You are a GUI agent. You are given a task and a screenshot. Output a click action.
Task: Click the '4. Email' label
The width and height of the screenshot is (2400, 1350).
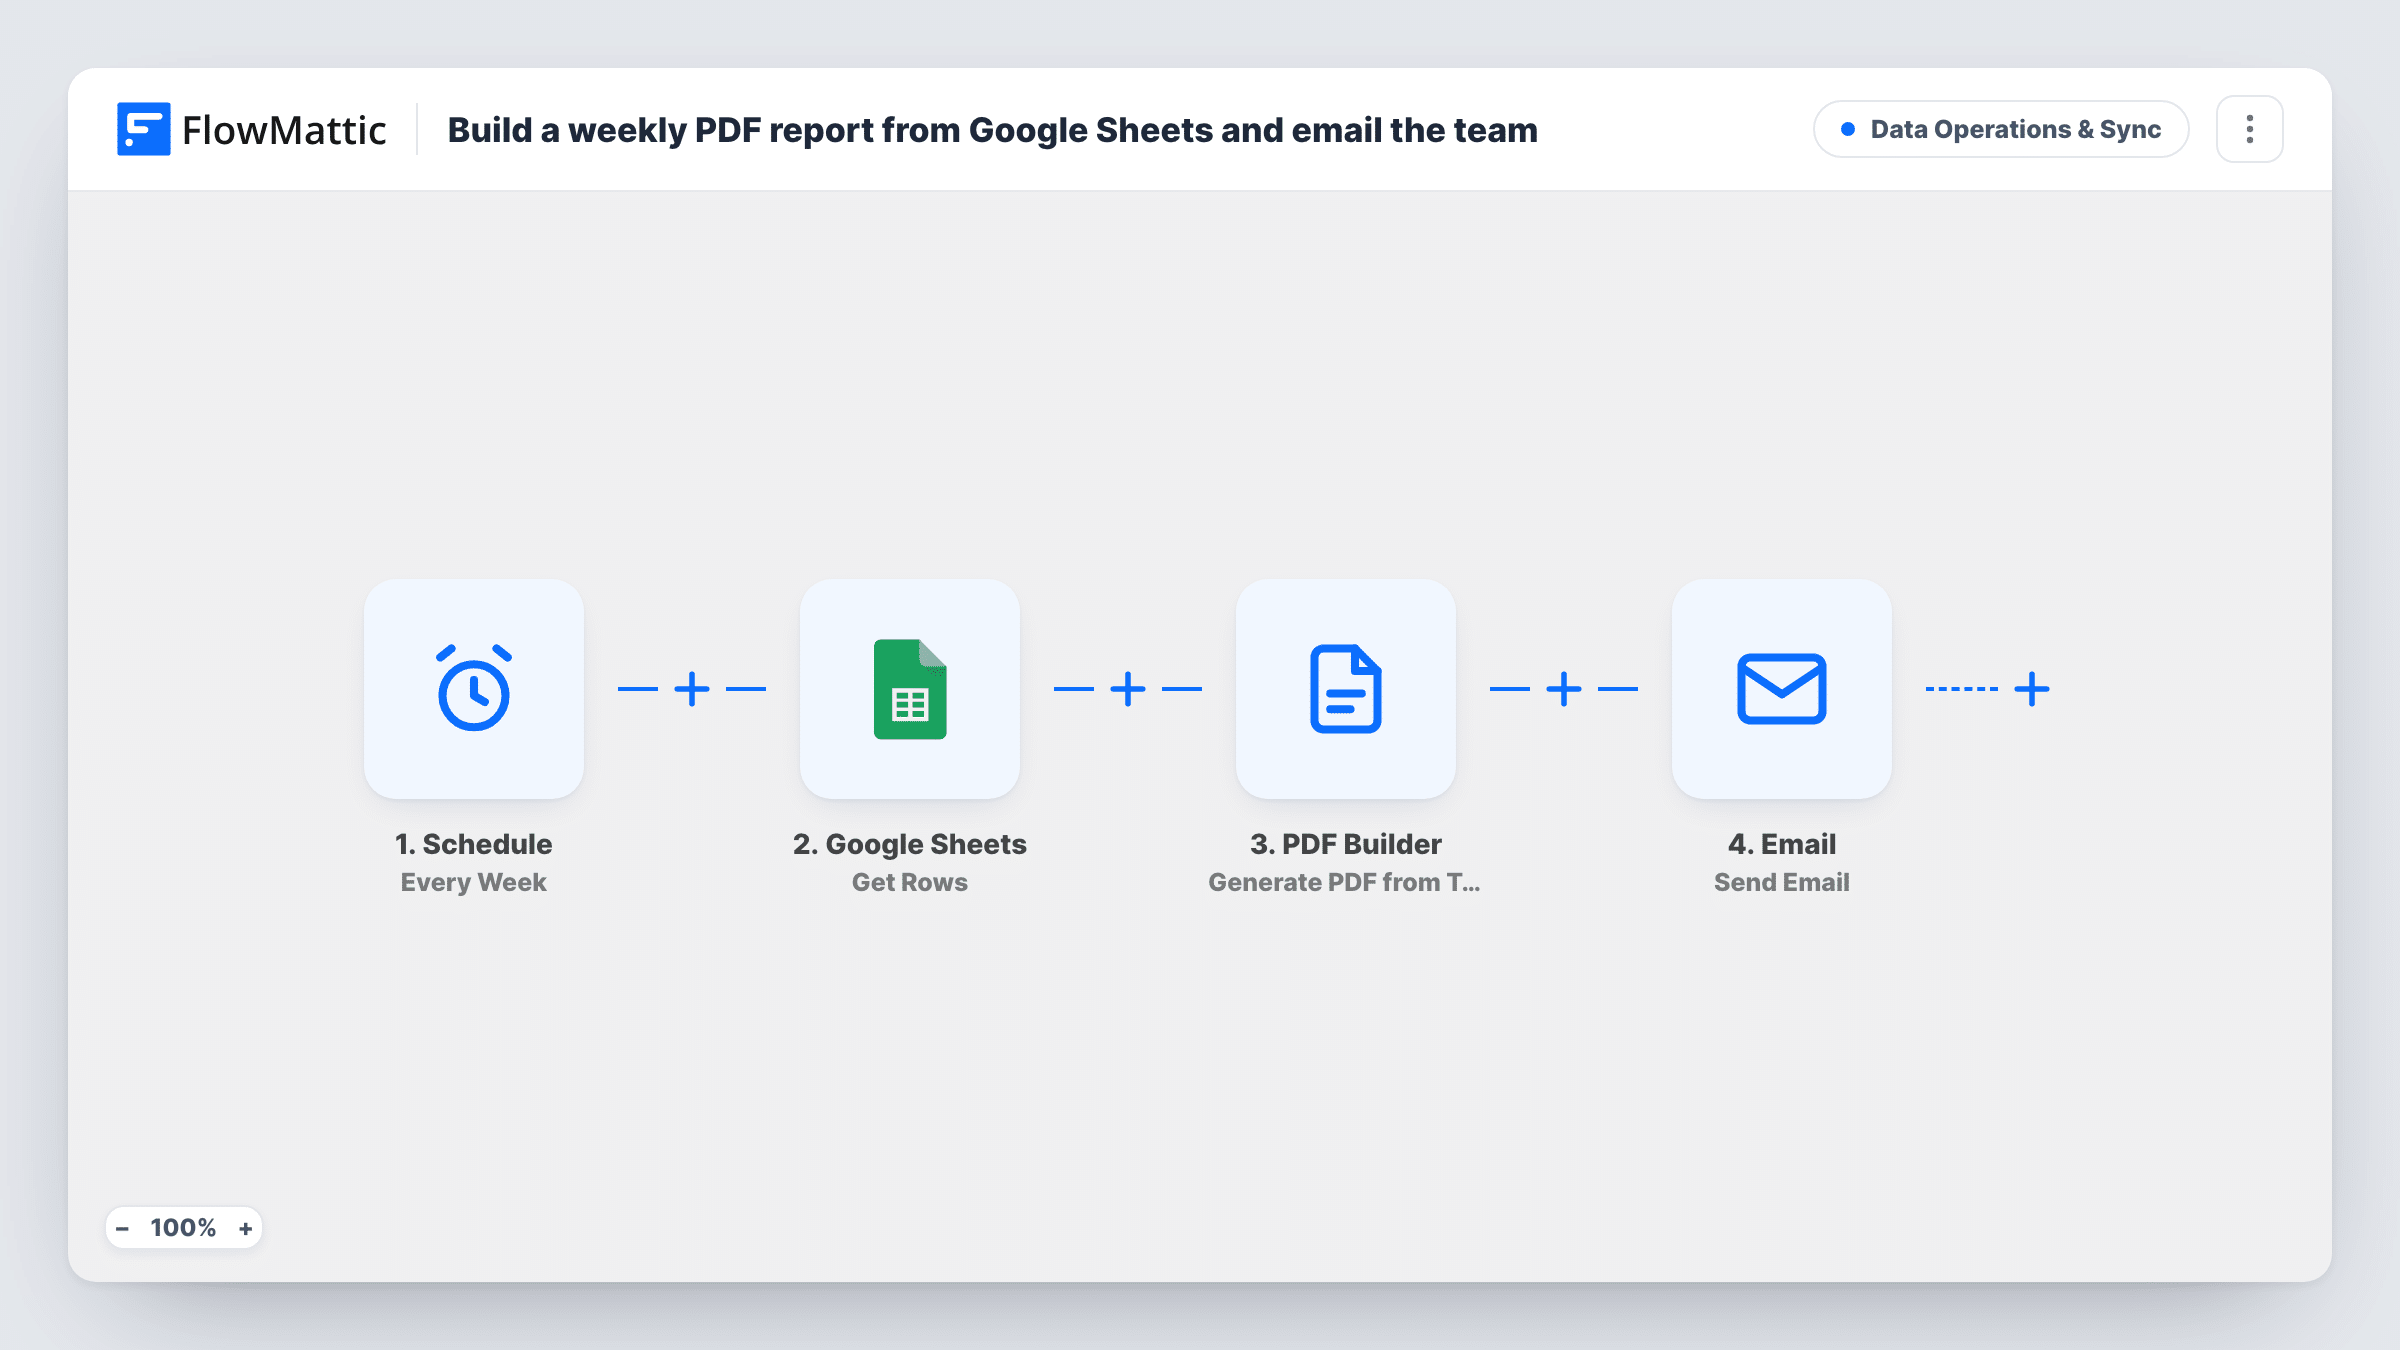click(1782, 844)
